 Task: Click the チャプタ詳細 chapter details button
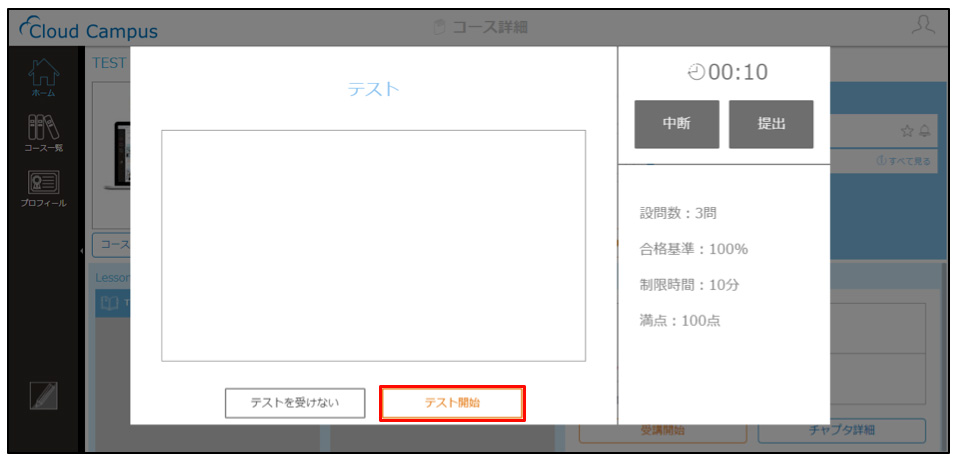842,430
